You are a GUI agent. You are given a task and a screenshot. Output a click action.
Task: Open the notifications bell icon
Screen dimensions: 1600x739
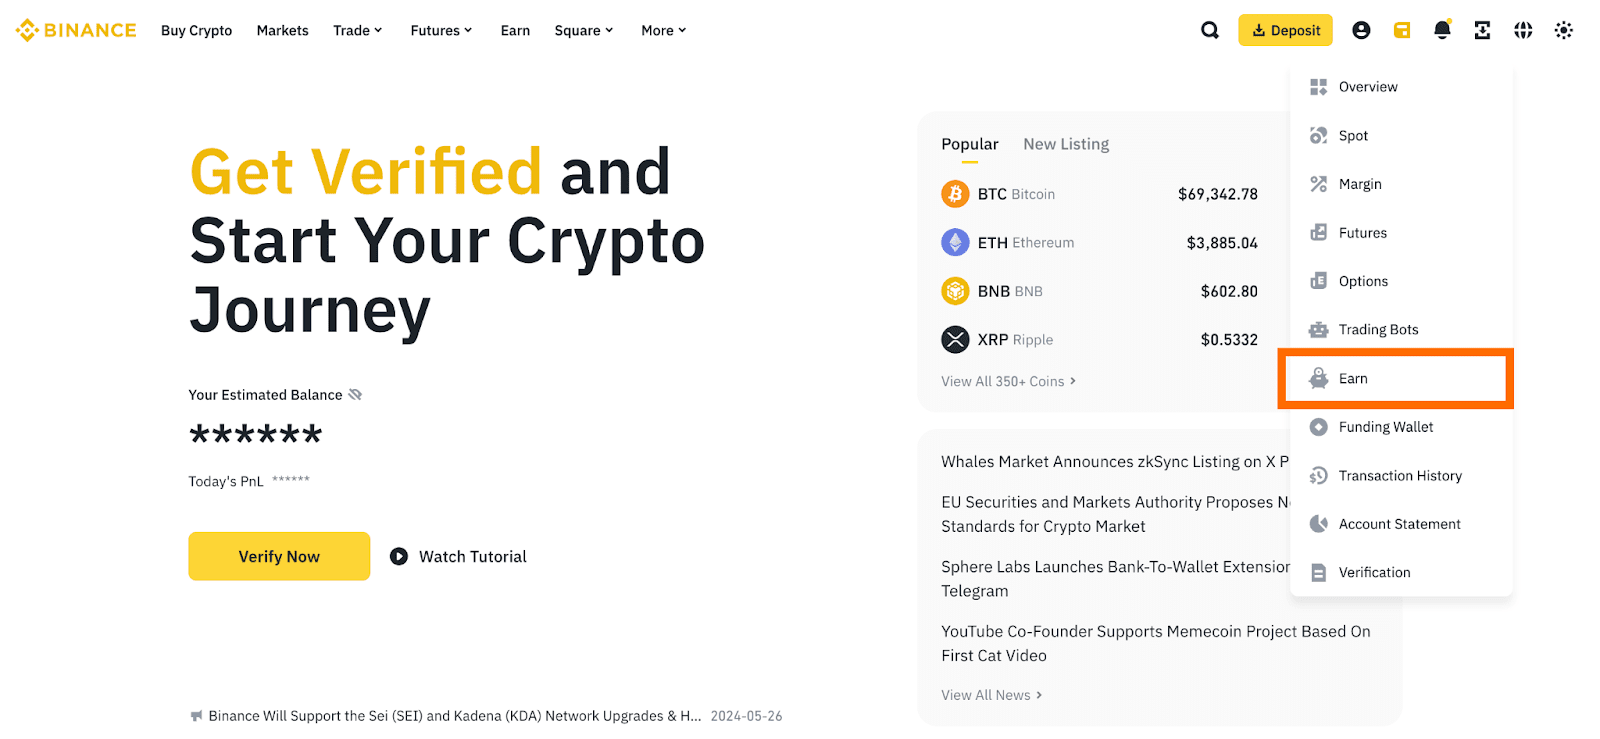tap(1442, 30)
